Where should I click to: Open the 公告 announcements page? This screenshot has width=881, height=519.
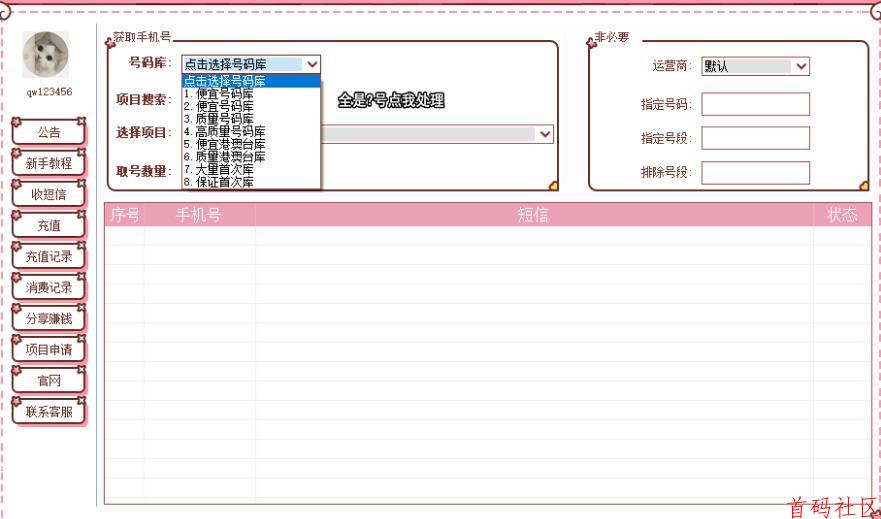(48, 132)
